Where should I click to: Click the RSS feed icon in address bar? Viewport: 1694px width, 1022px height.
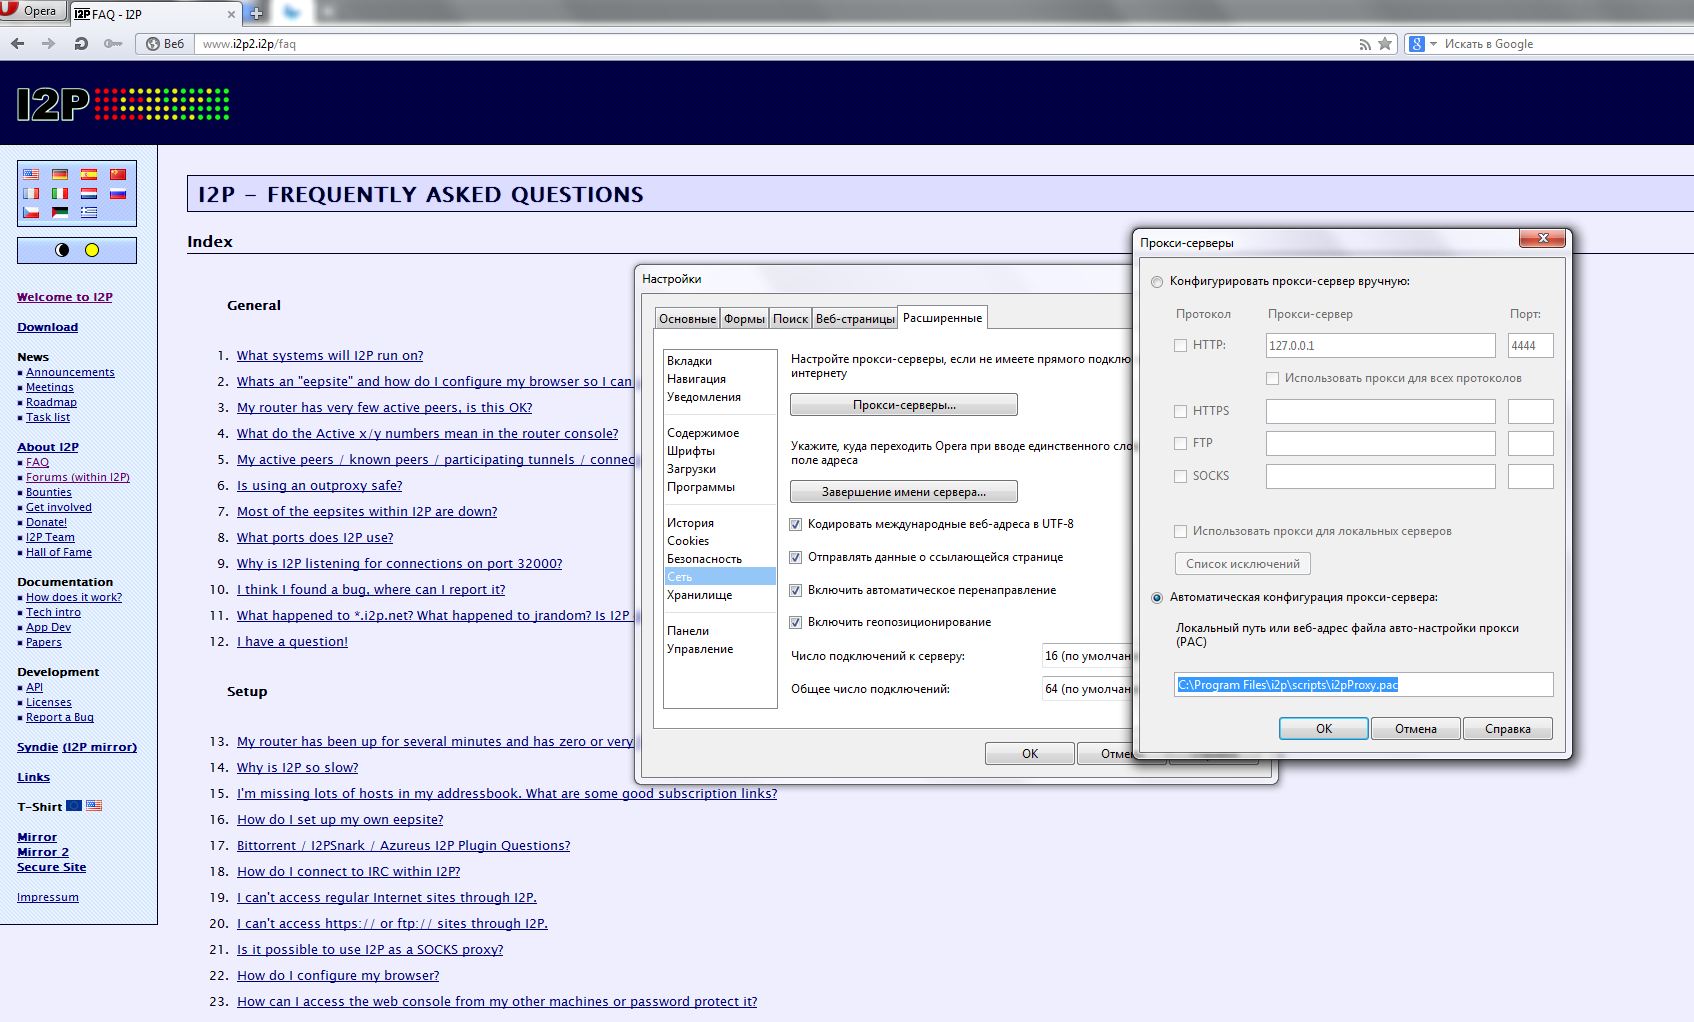(x=1365, y=44)
